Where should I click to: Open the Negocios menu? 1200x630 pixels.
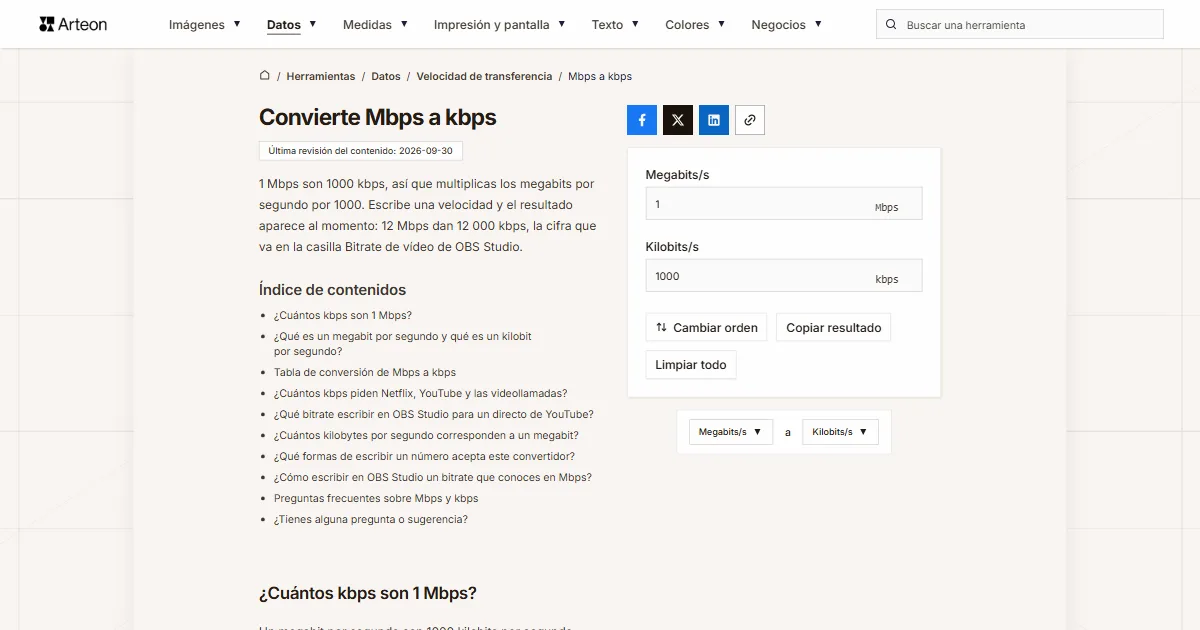coord(787,24)
